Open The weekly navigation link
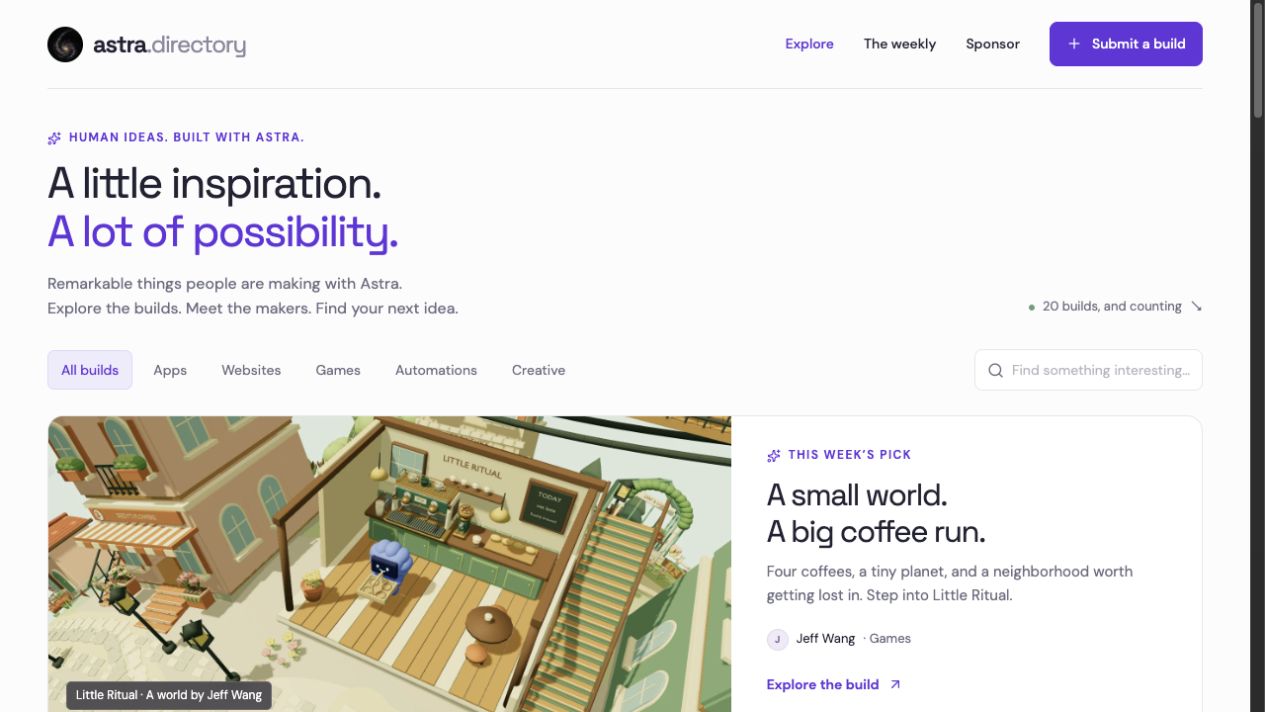 [900, 44]
